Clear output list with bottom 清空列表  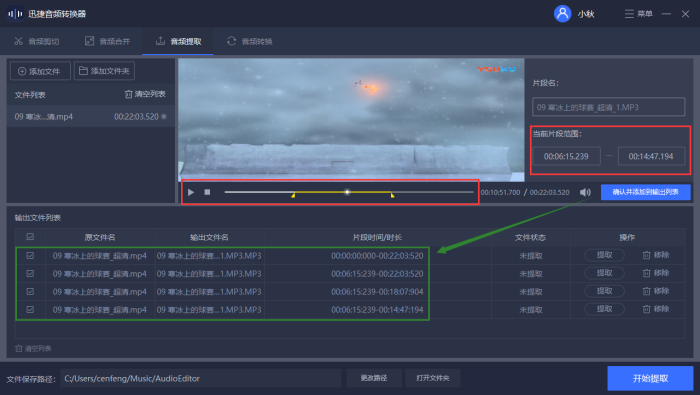click(33, 349)
